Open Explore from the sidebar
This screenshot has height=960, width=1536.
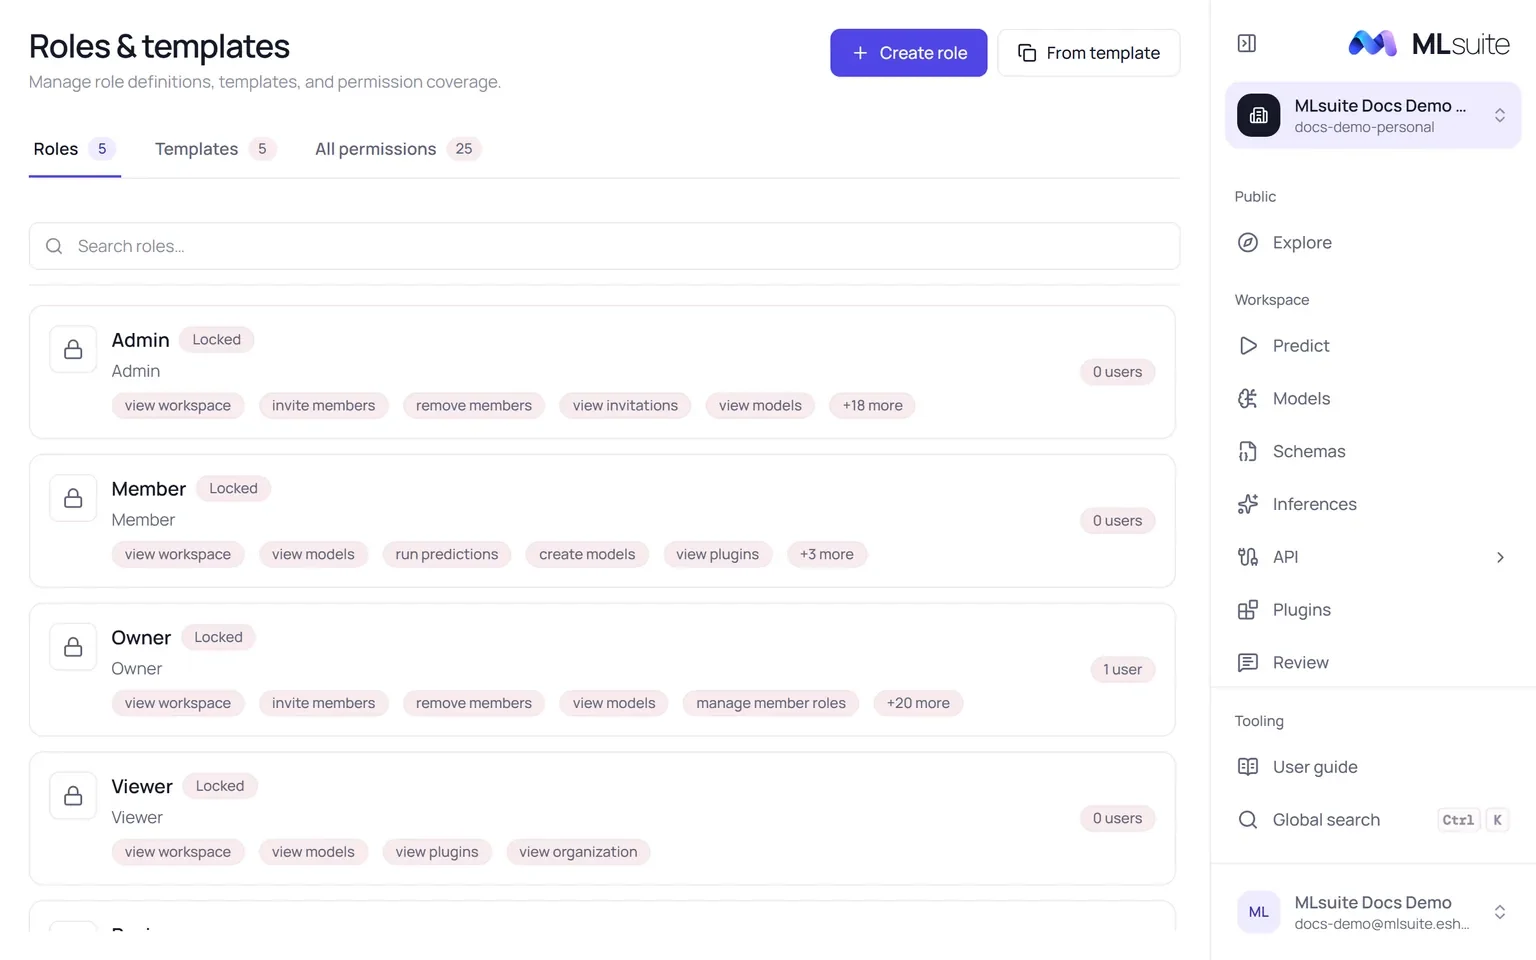click(x=1372, y=242)
